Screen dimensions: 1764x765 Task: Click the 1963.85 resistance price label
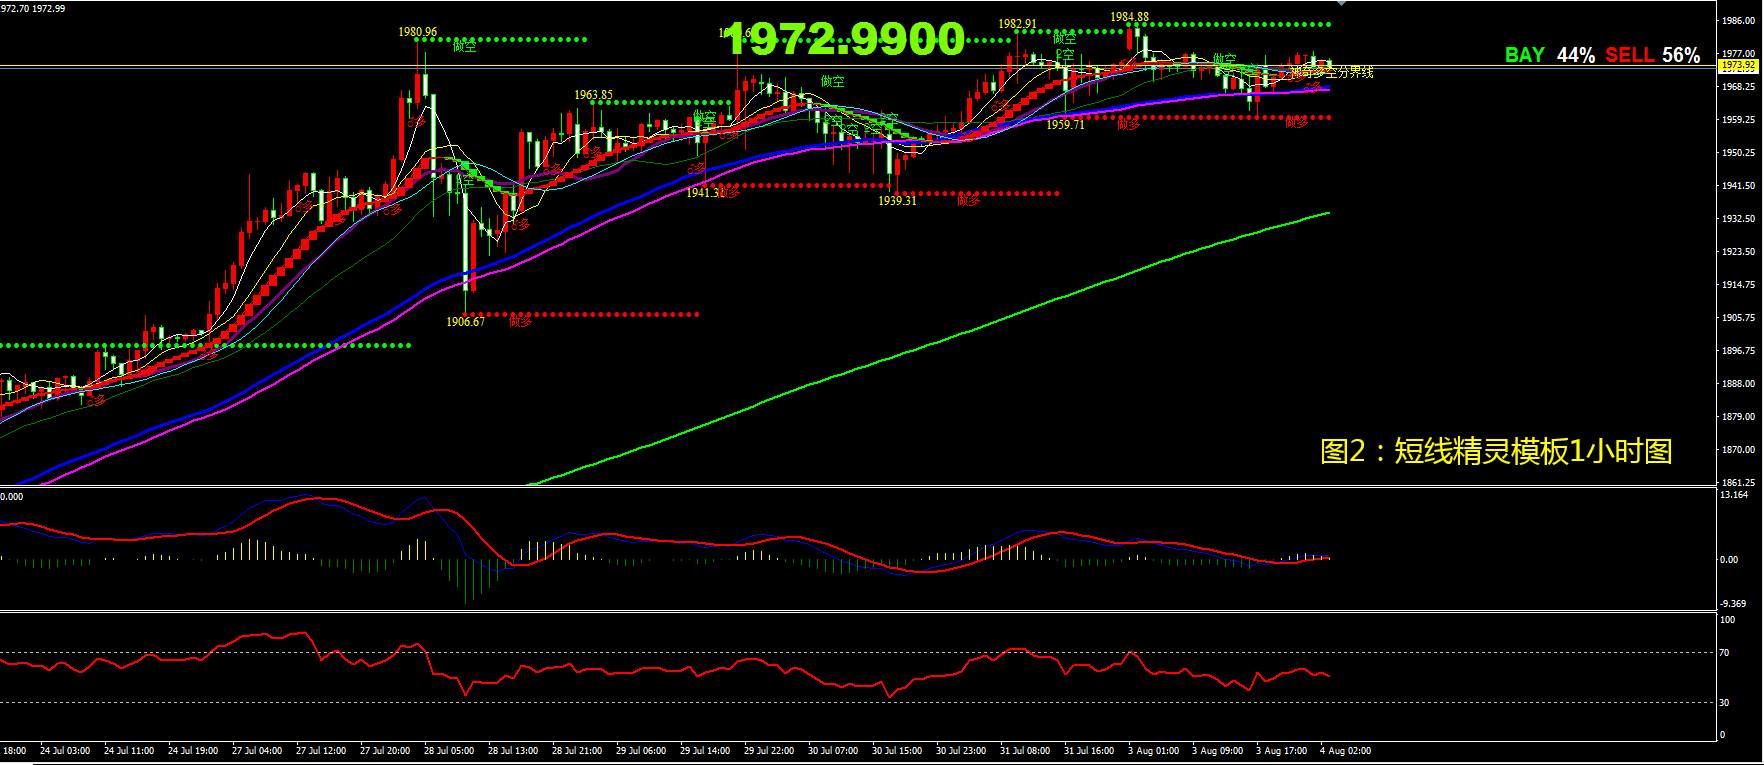593,95
